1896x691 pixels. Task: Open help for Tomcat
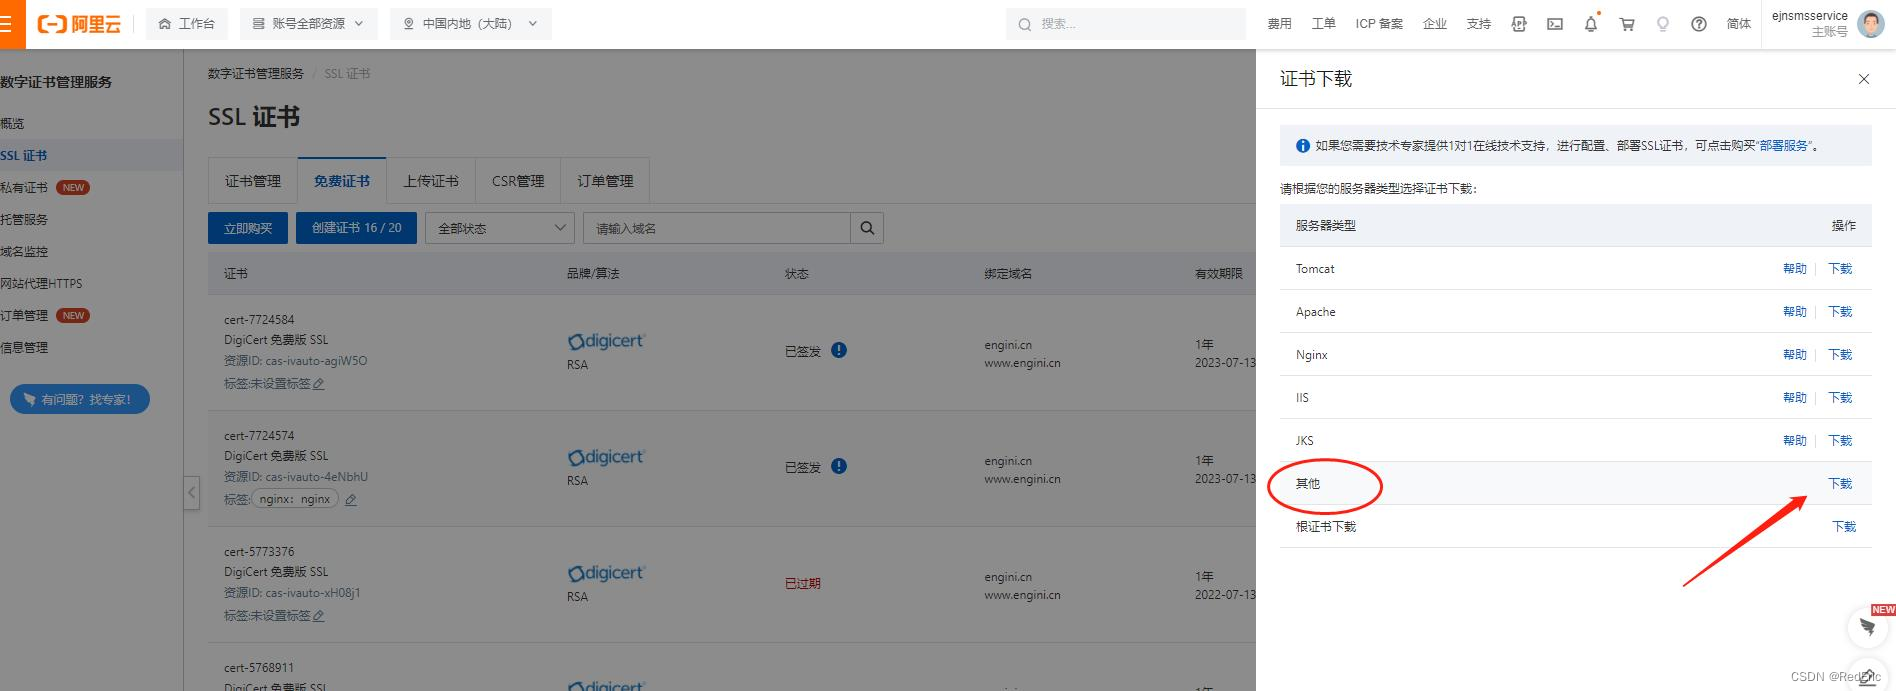(1795, 269)
